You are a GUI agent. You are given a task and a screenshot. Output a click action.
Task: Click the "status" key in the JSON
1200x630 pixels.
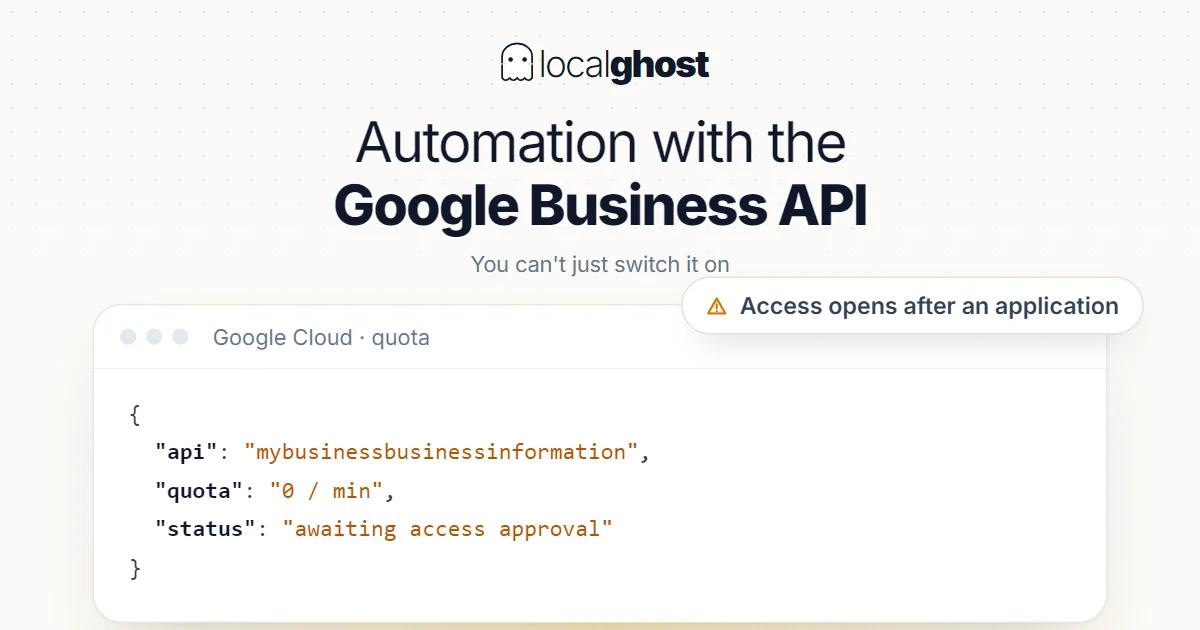[x=205, y=529]
